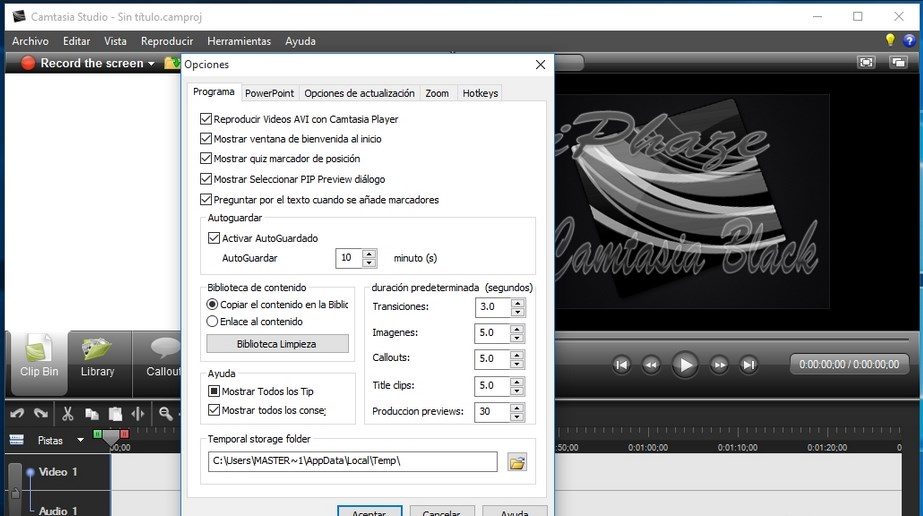The image size is (923, 516).
Task: Open the Vista menu
Action: pyautogui.click(x=115, y=41)
